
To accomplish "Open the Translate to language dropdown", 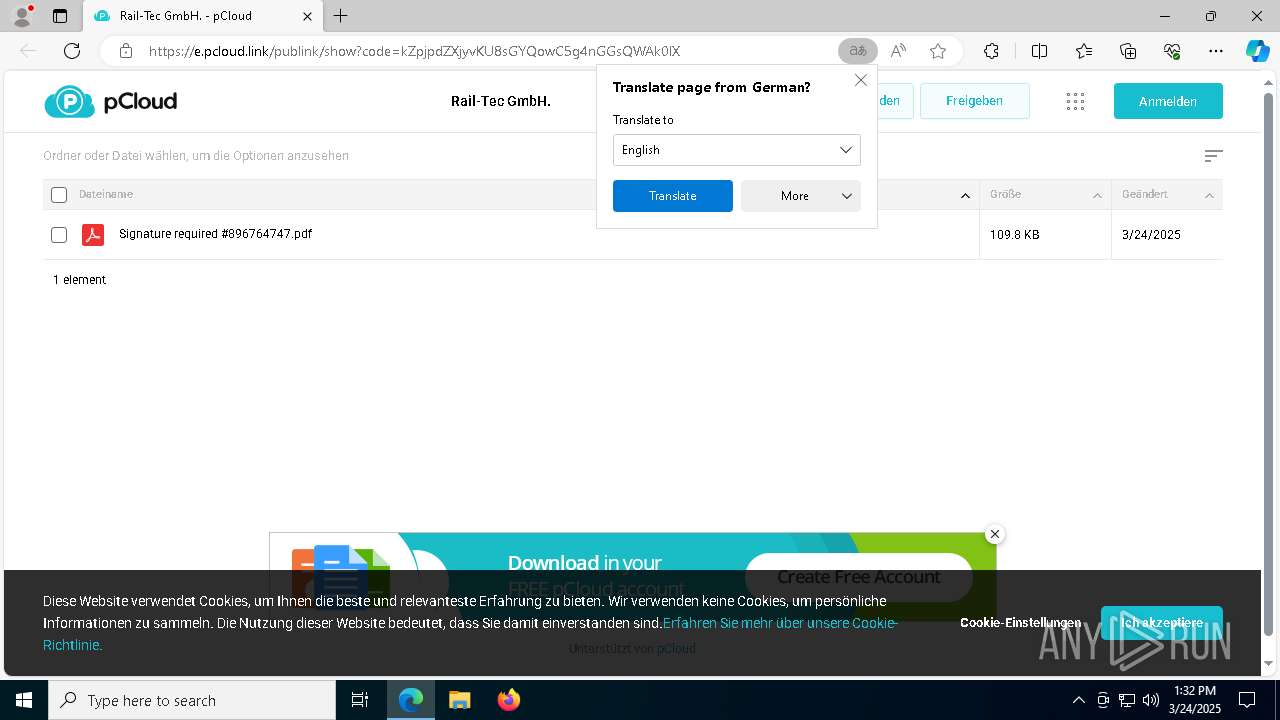I will (x=736, y=150).
